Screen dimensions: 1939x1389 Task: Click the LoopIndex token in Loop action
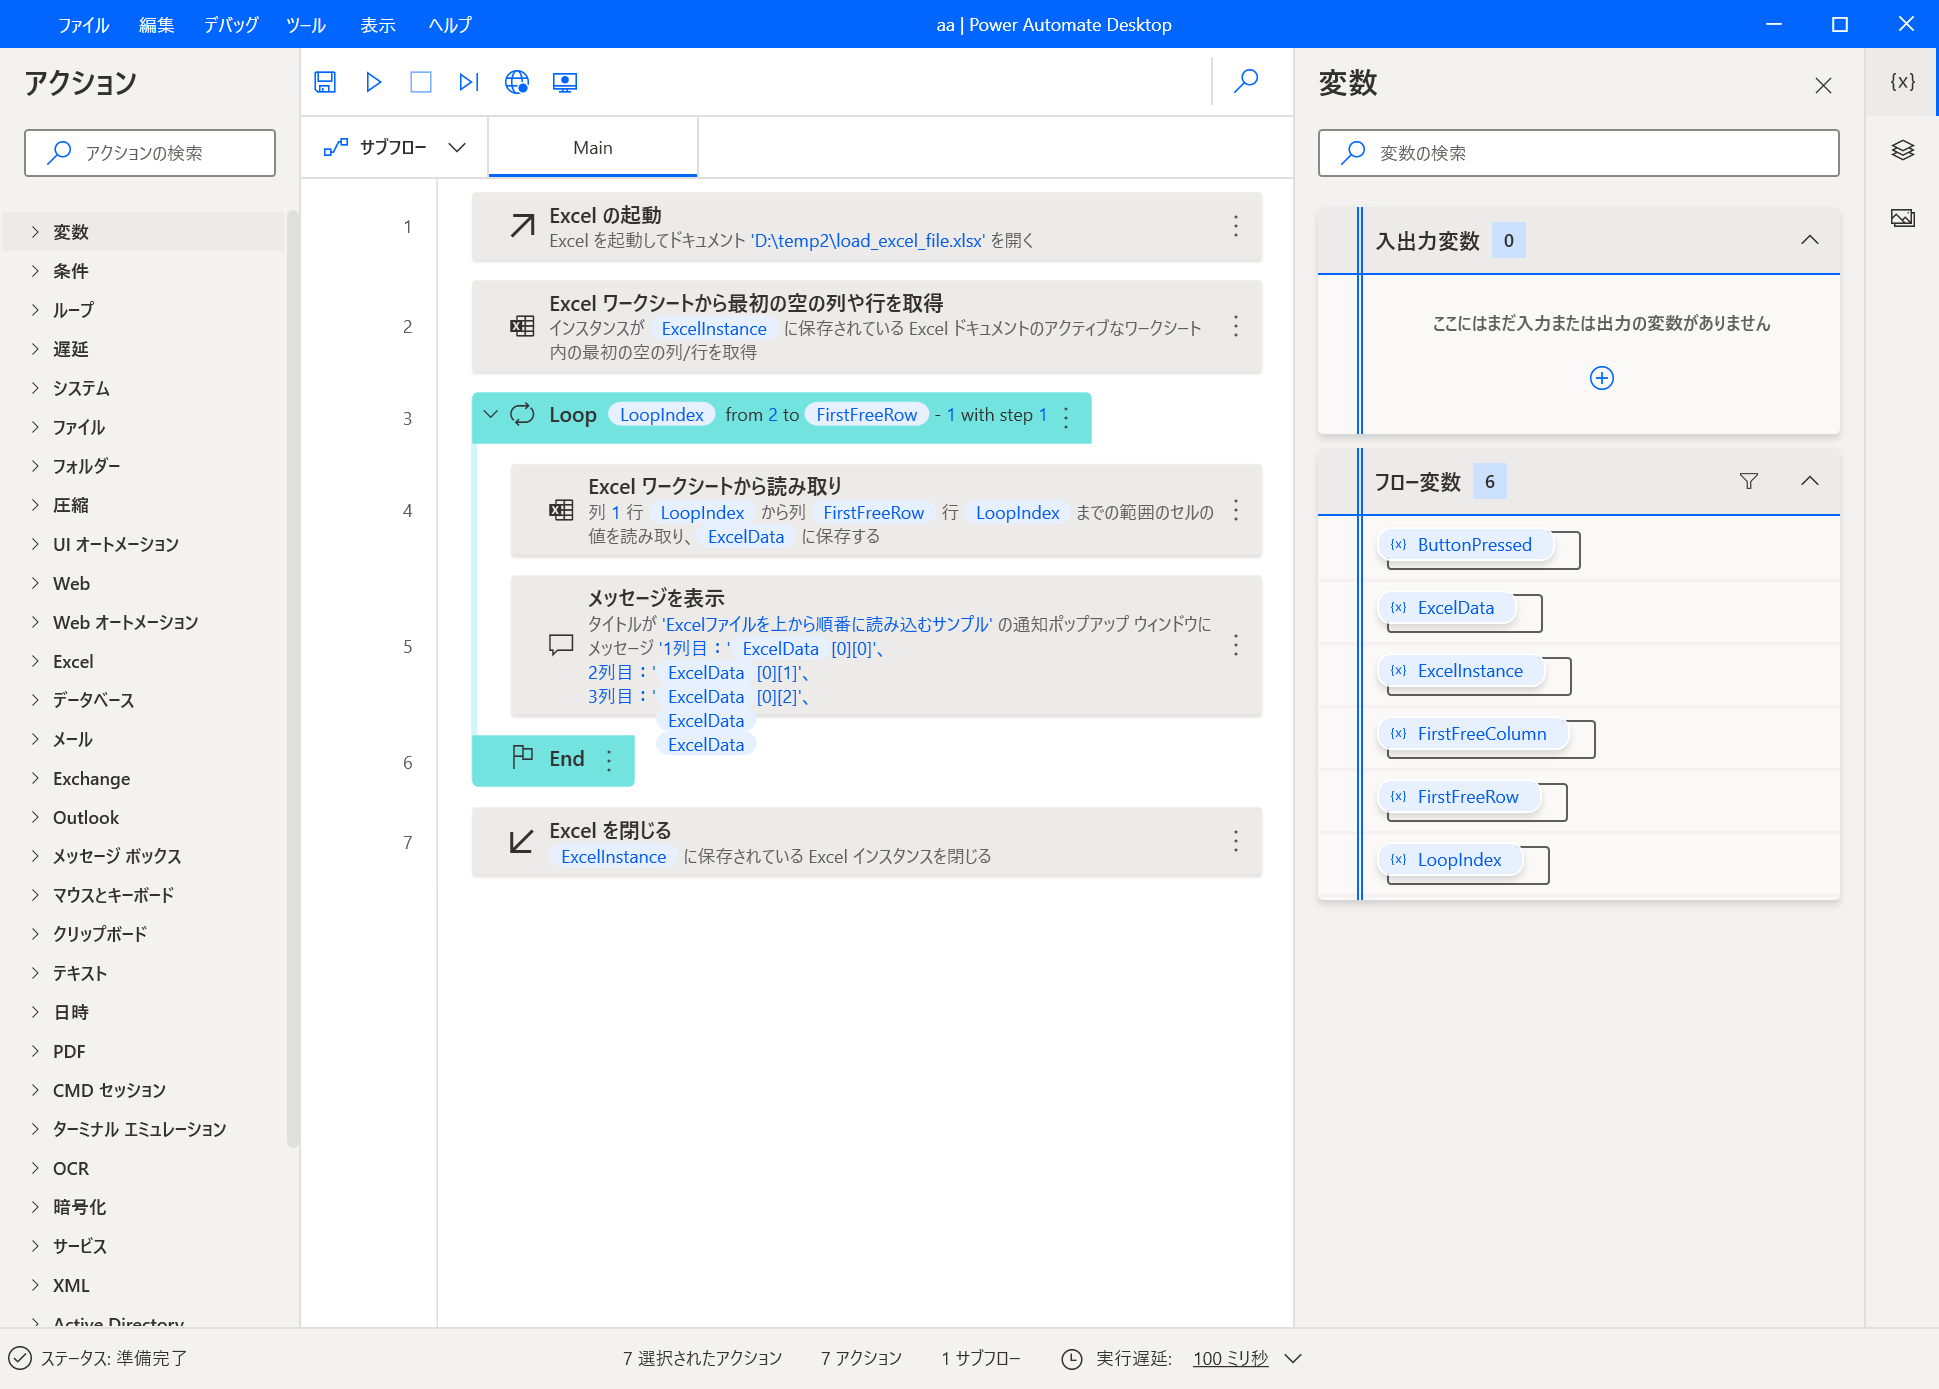pyautogui.click(x=661, y=415)
